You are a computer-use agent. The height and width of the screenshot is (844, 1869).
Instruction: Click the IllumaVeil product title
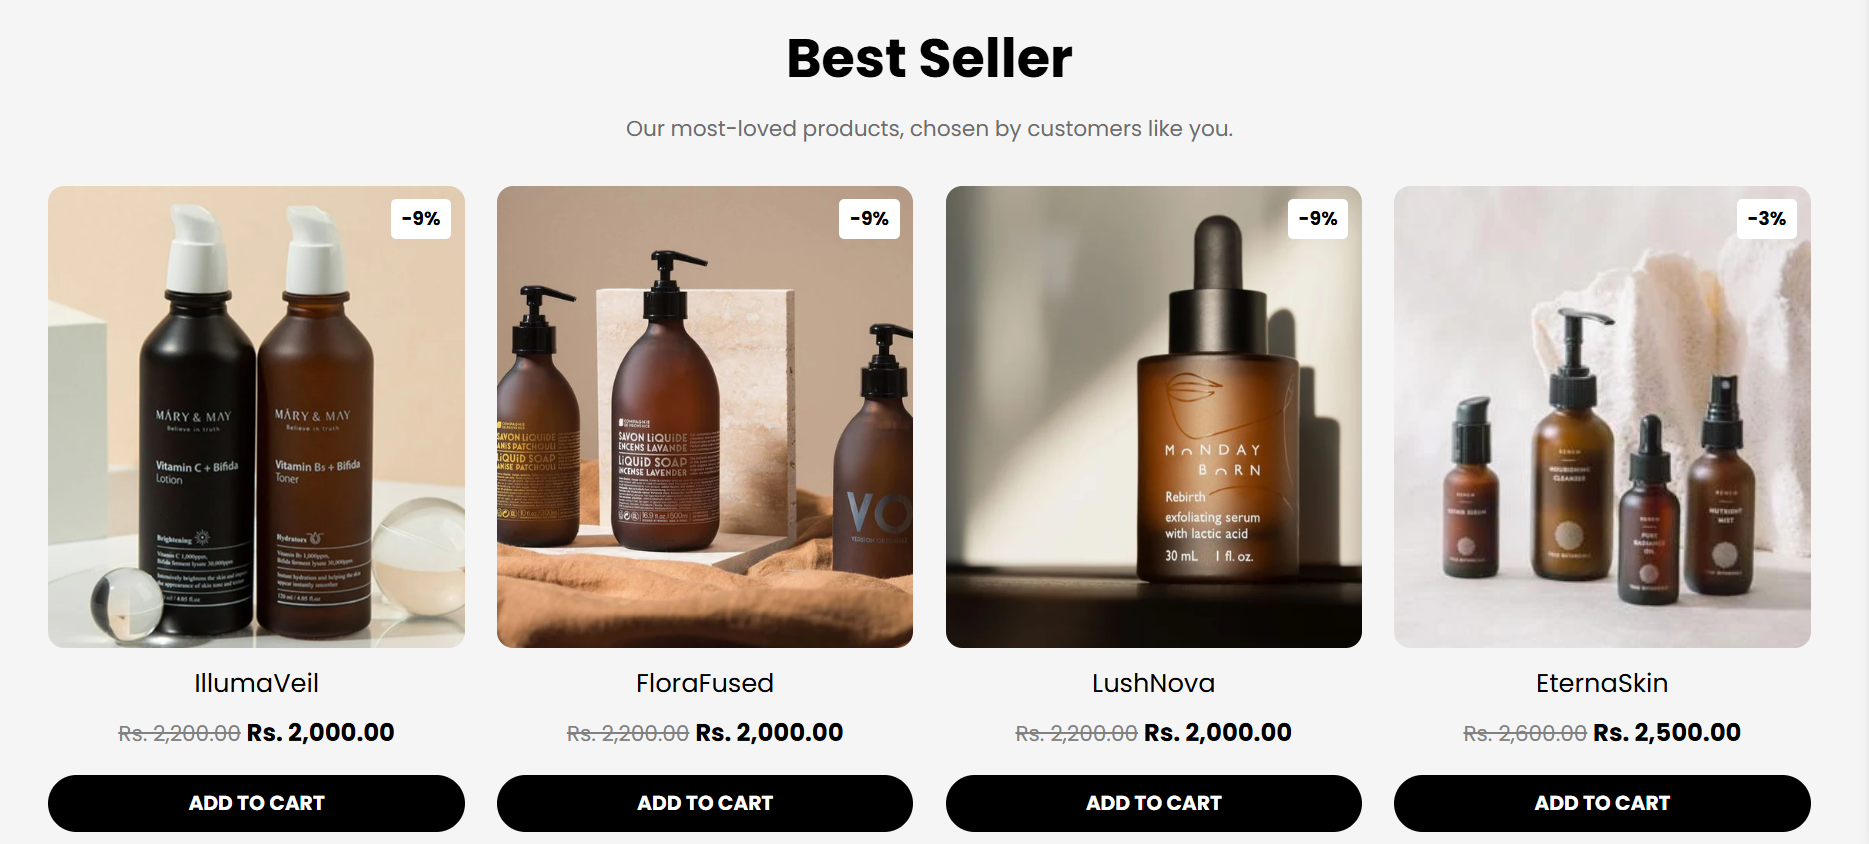(x=256, y=683)
